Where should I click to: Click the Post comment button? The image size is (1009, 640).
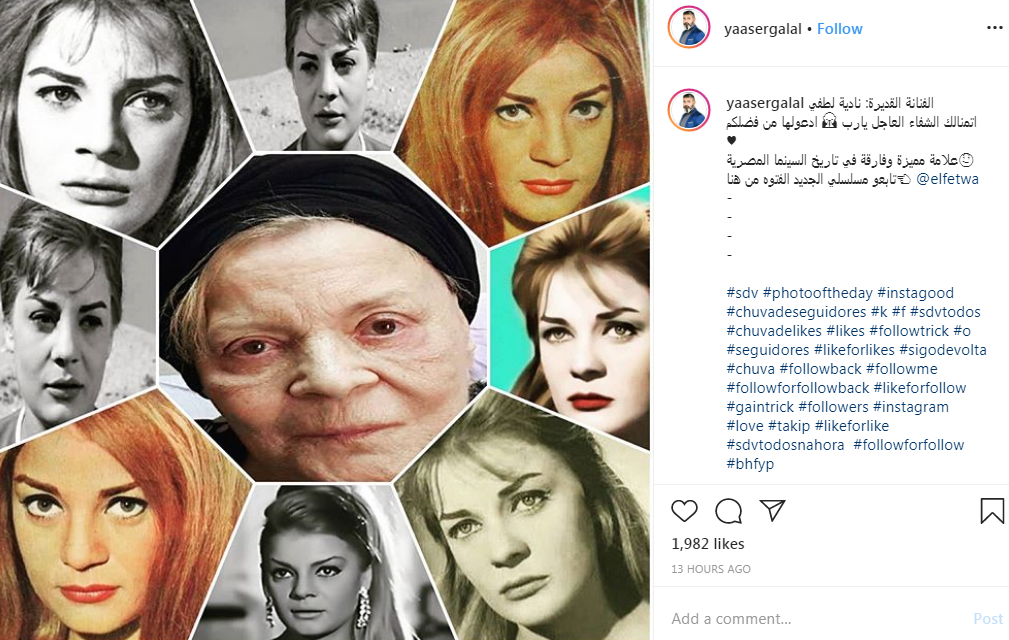tap(988, 619)
